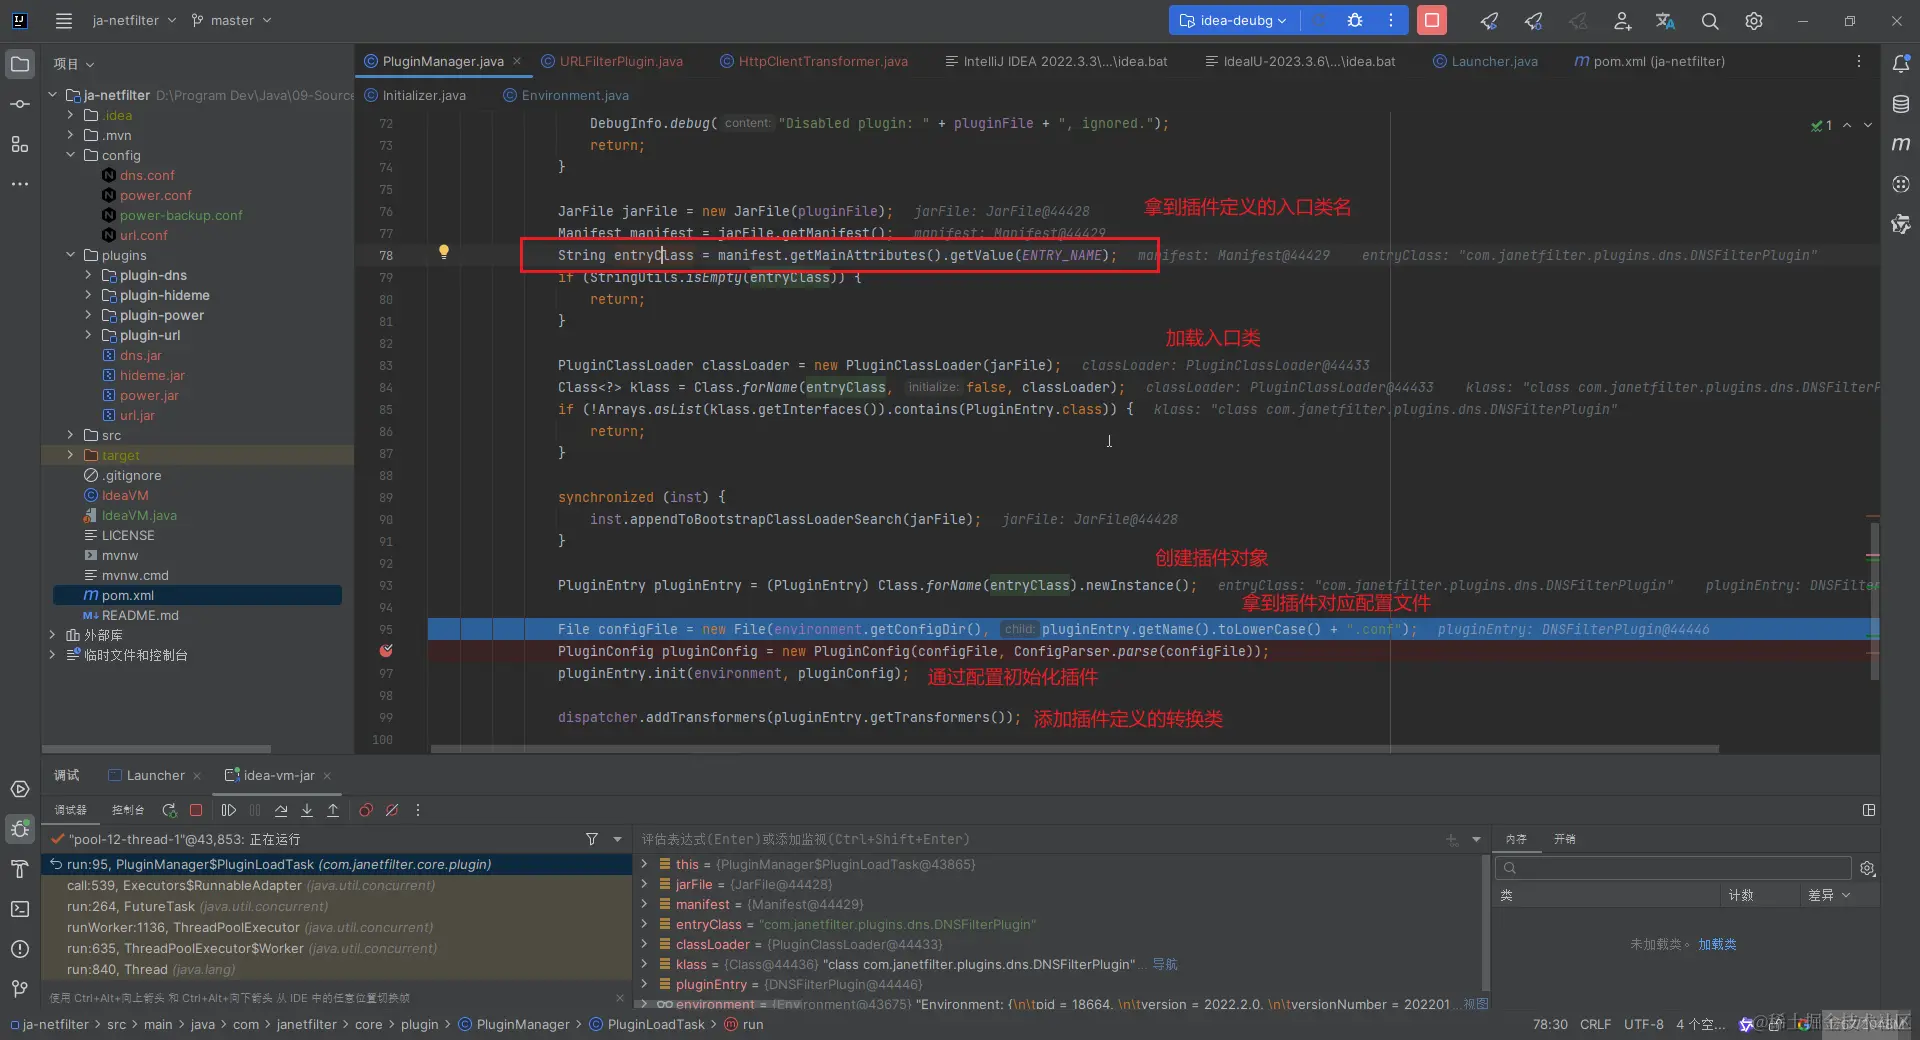Open IDE settings gear
Viewport: 1920px width, 1040px height.
click(x=1754, y=20)
